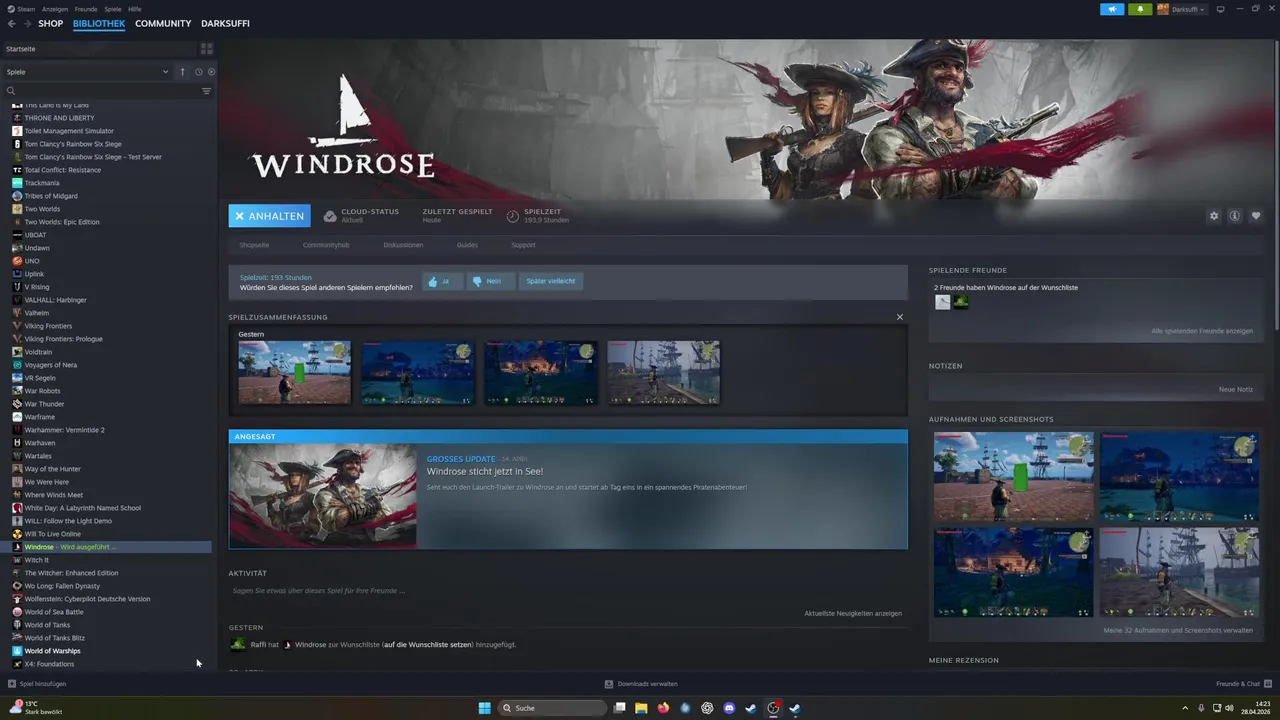Switch to the COMMUNITY tab
The width and height of the screenshot is (1280, 720).
point(163,23)
